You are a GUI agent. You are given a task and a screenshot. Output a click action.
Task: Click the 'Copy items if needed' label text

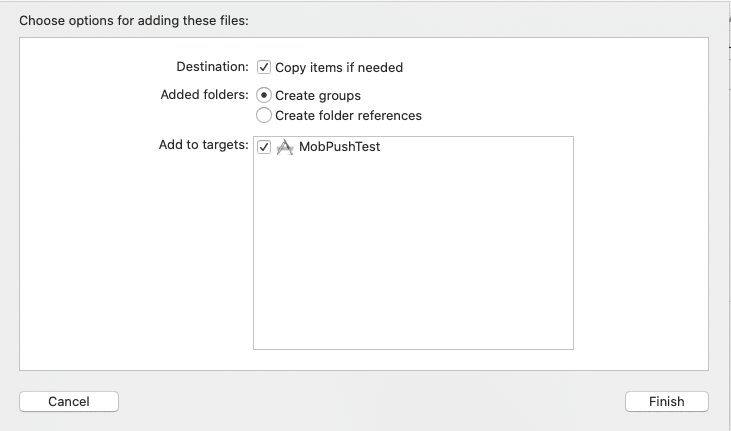339,68
